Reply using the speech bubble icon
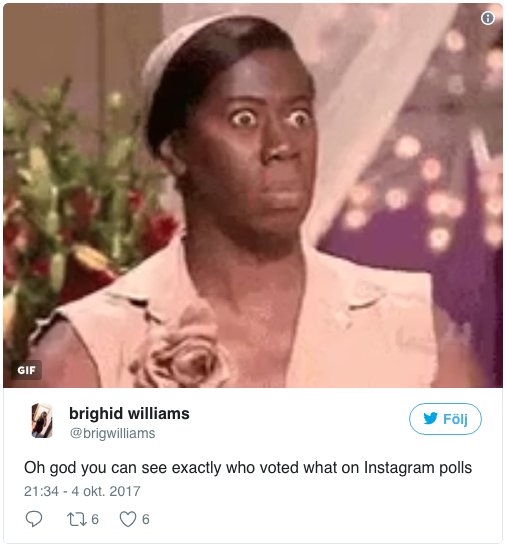Viewport: 508px width, 548px height. [x=34, y=519]
